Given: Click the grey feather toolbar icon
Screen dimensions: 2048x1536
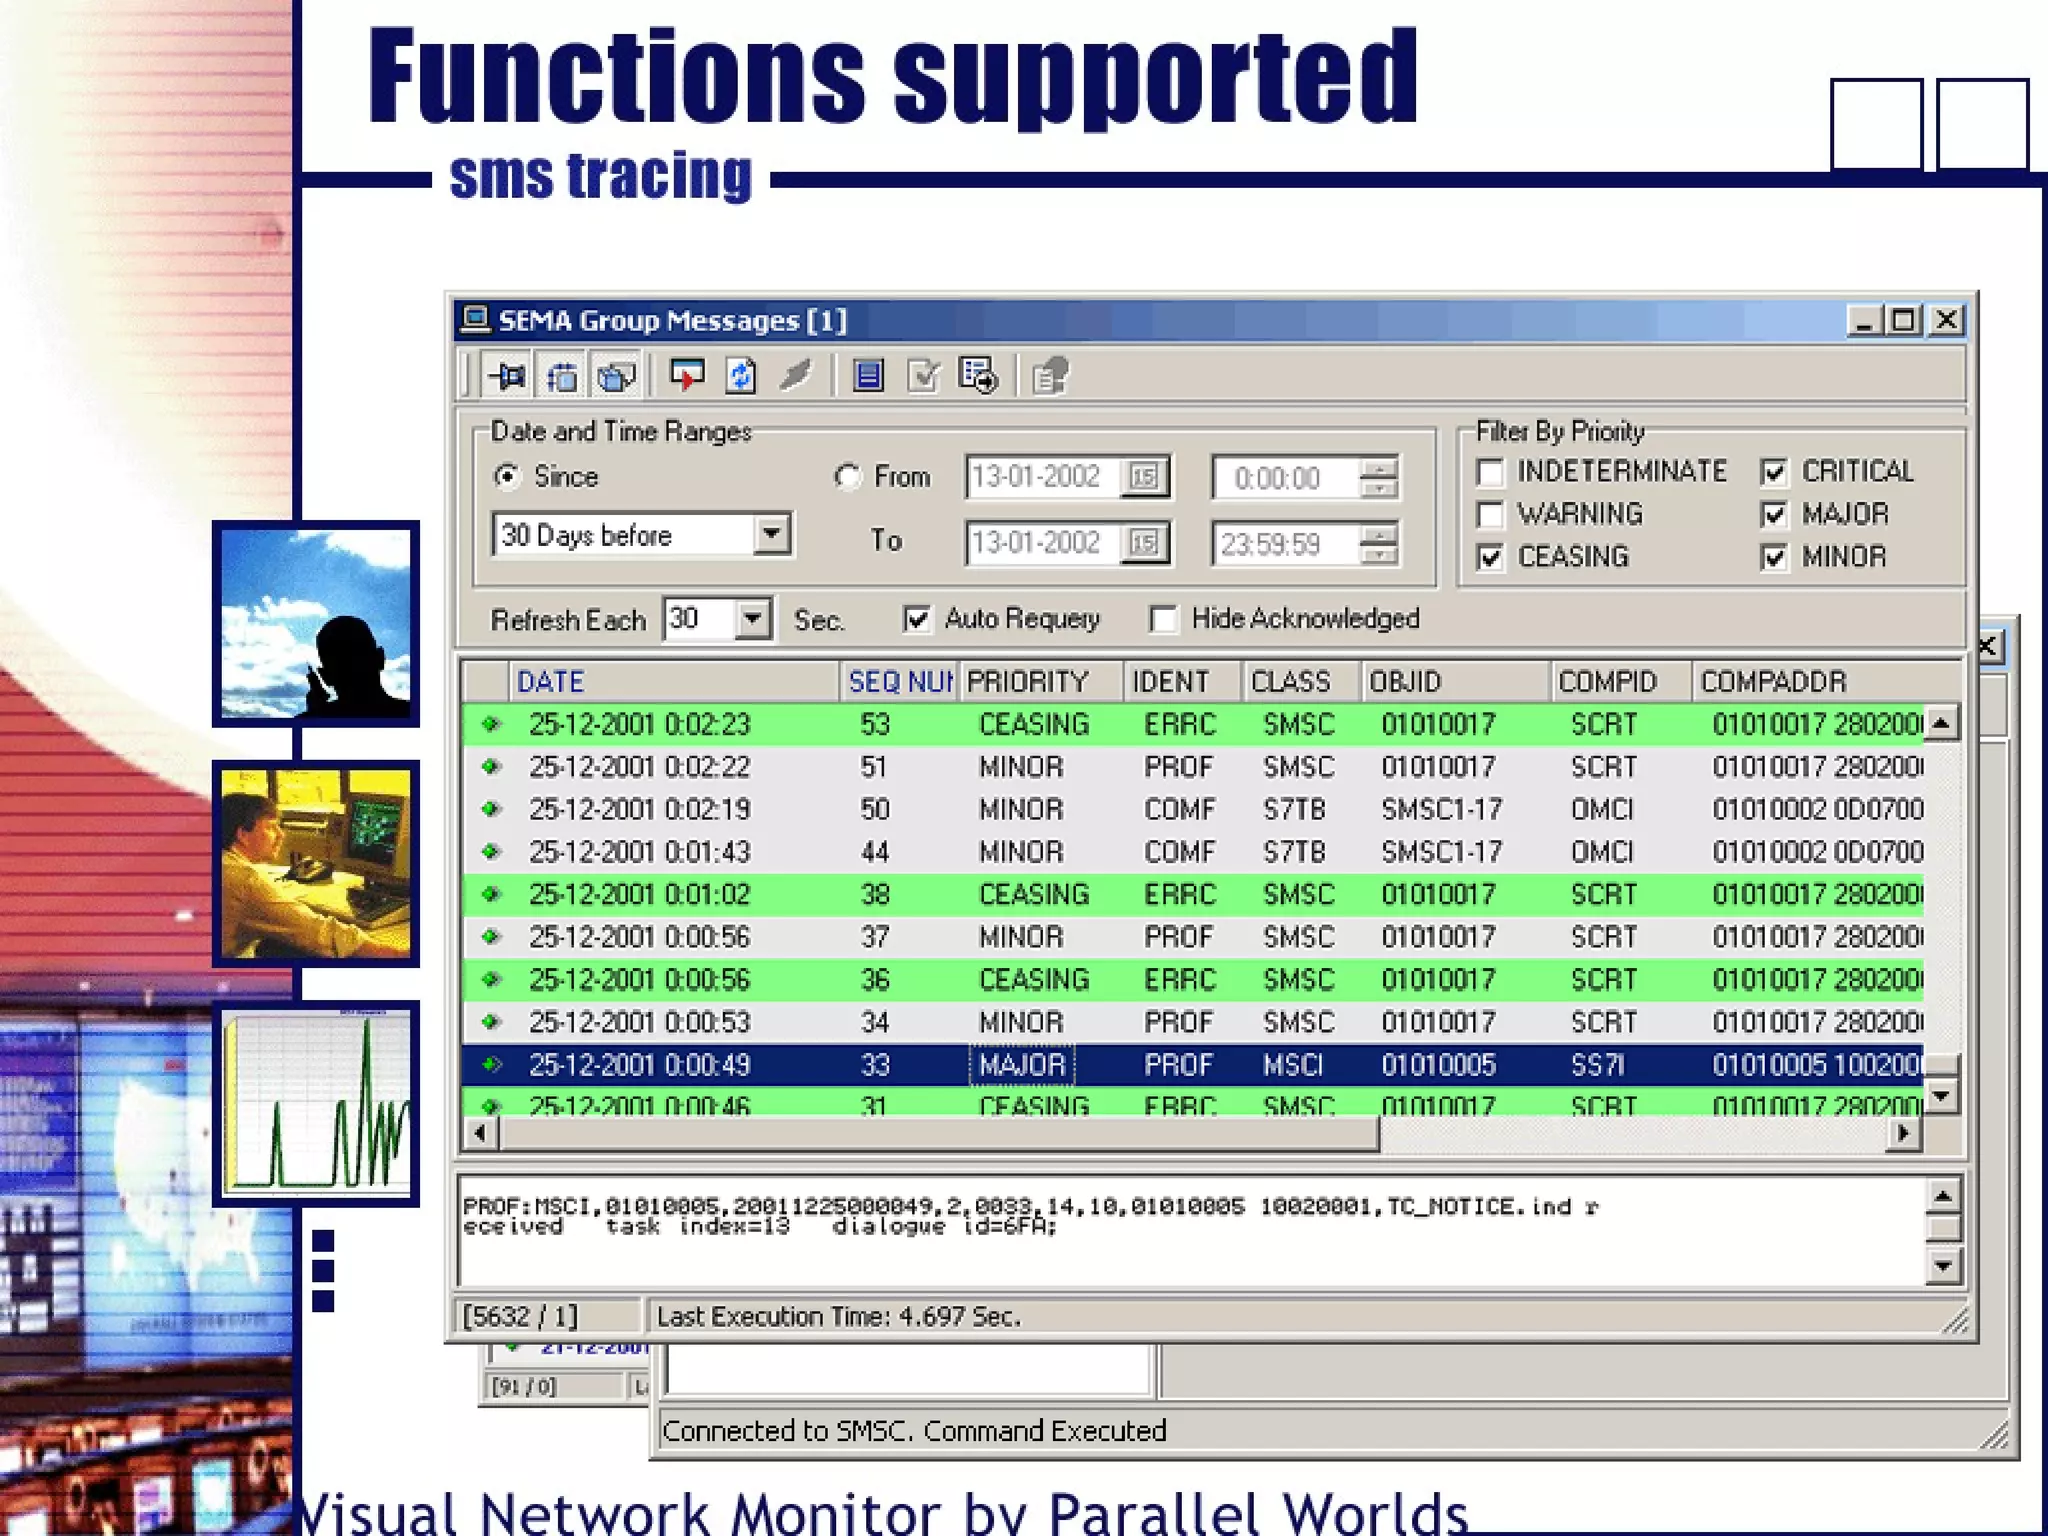Looking at the screenshot, I should click(796, 376).
